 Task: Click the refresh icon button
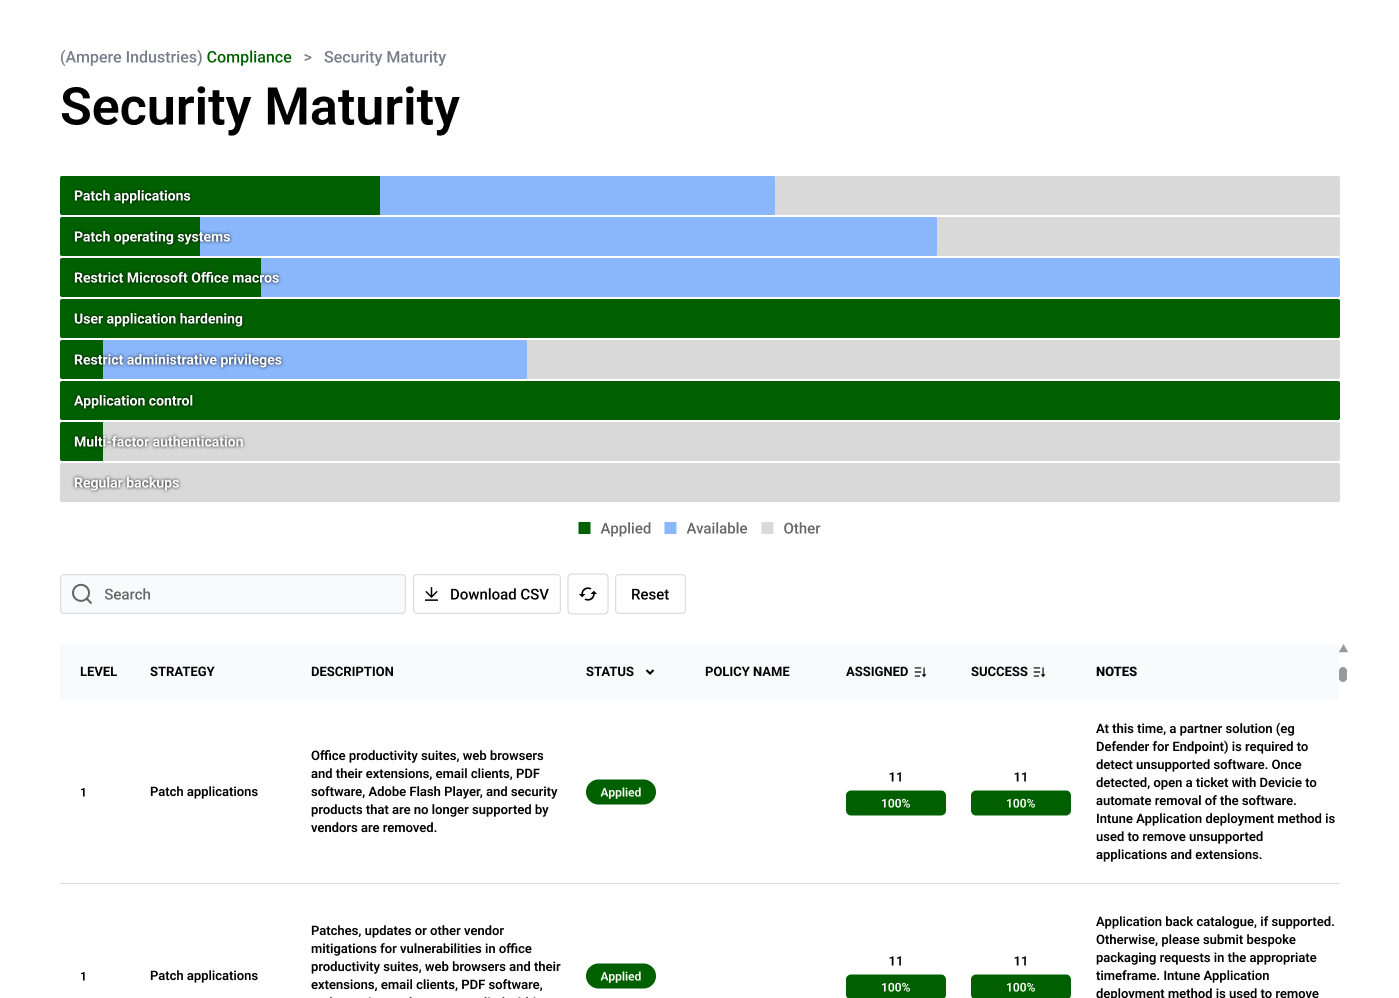pyautogui.click(x=588, y=594)
